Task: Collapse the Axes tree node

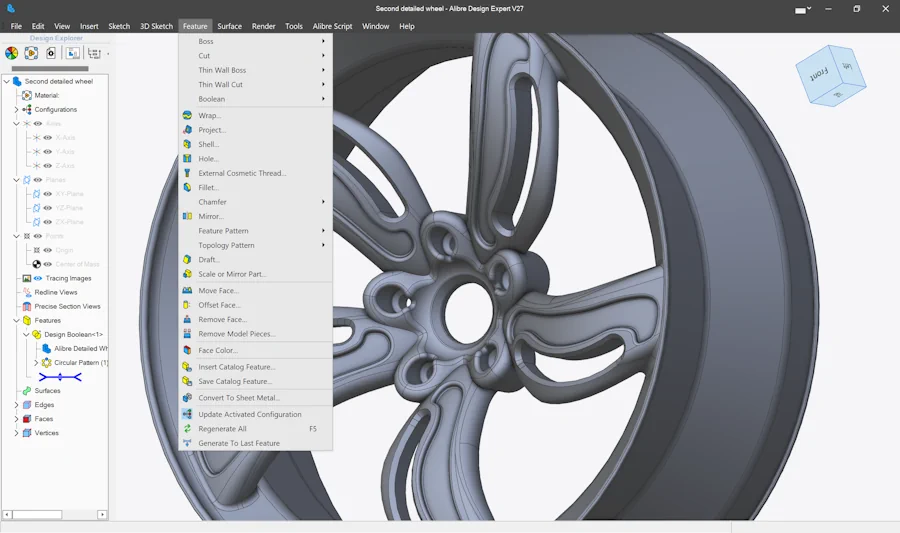Action: tap(16, 123)
